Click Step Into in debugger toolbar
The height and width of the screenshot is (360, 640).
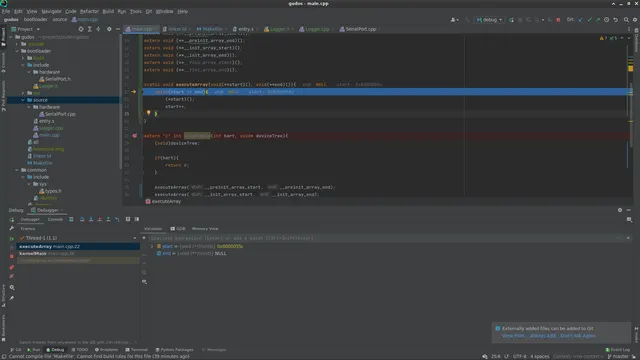pos(91,219)
